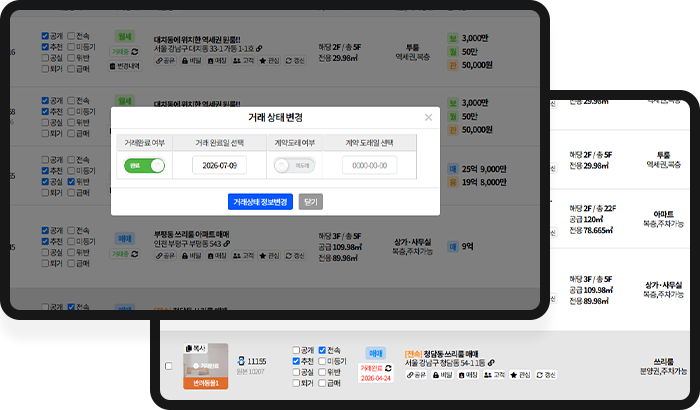Click link icon after 부평동 543 address
Viewport: 700px width, 410px height.
coord(227,243)
